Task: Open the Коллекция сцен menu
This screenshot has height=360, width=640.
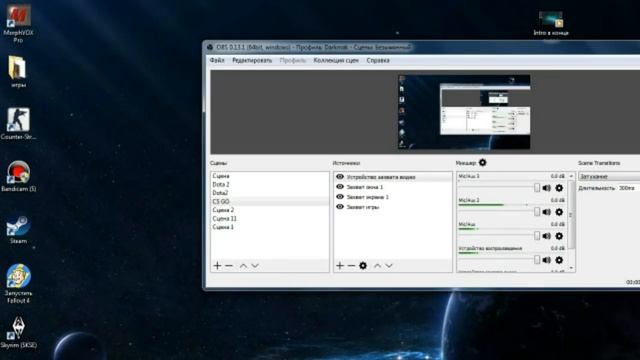Action: 336,60
